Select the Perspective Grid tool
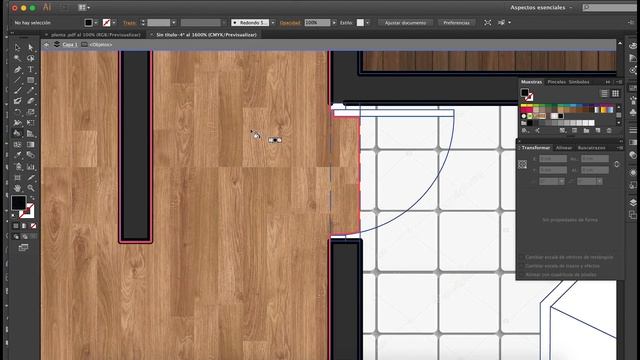 (x=31, y=133)
